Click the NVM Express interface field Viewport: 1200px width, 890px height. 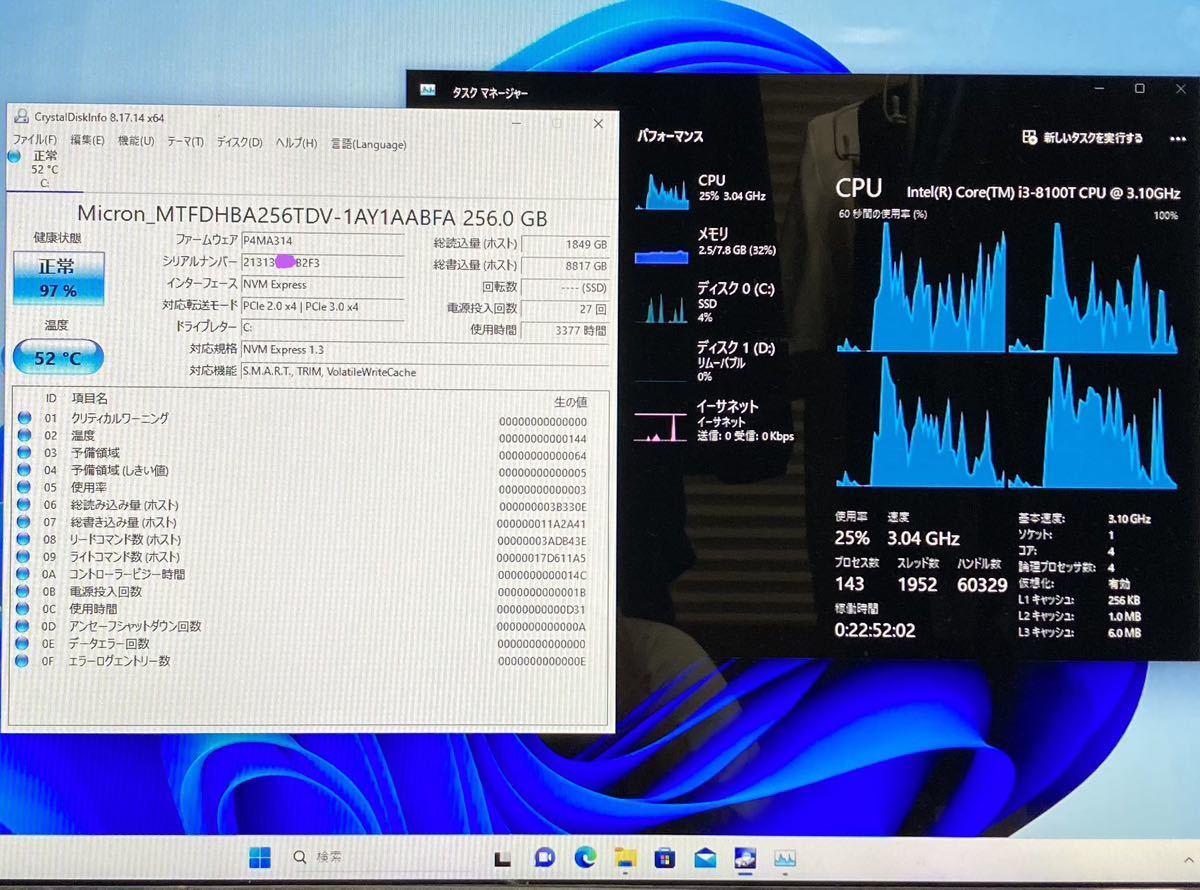pos(322,284)
